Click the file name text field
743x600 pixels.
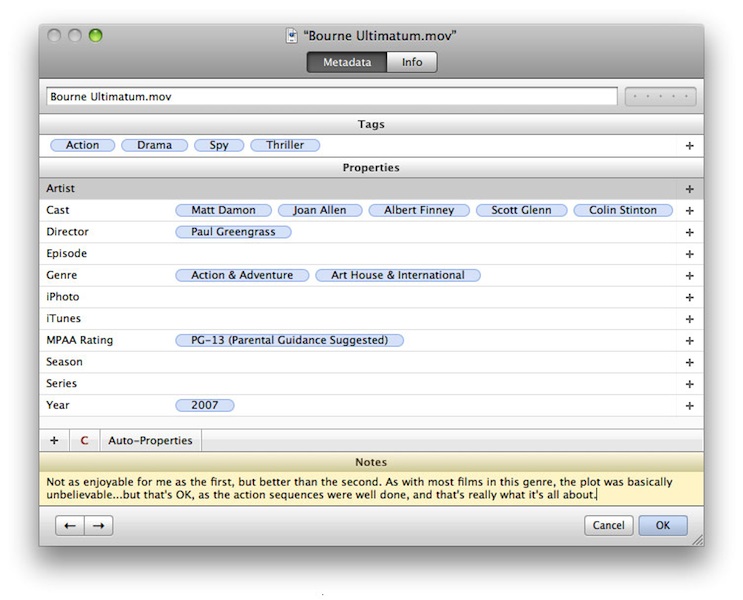(331, 97)
